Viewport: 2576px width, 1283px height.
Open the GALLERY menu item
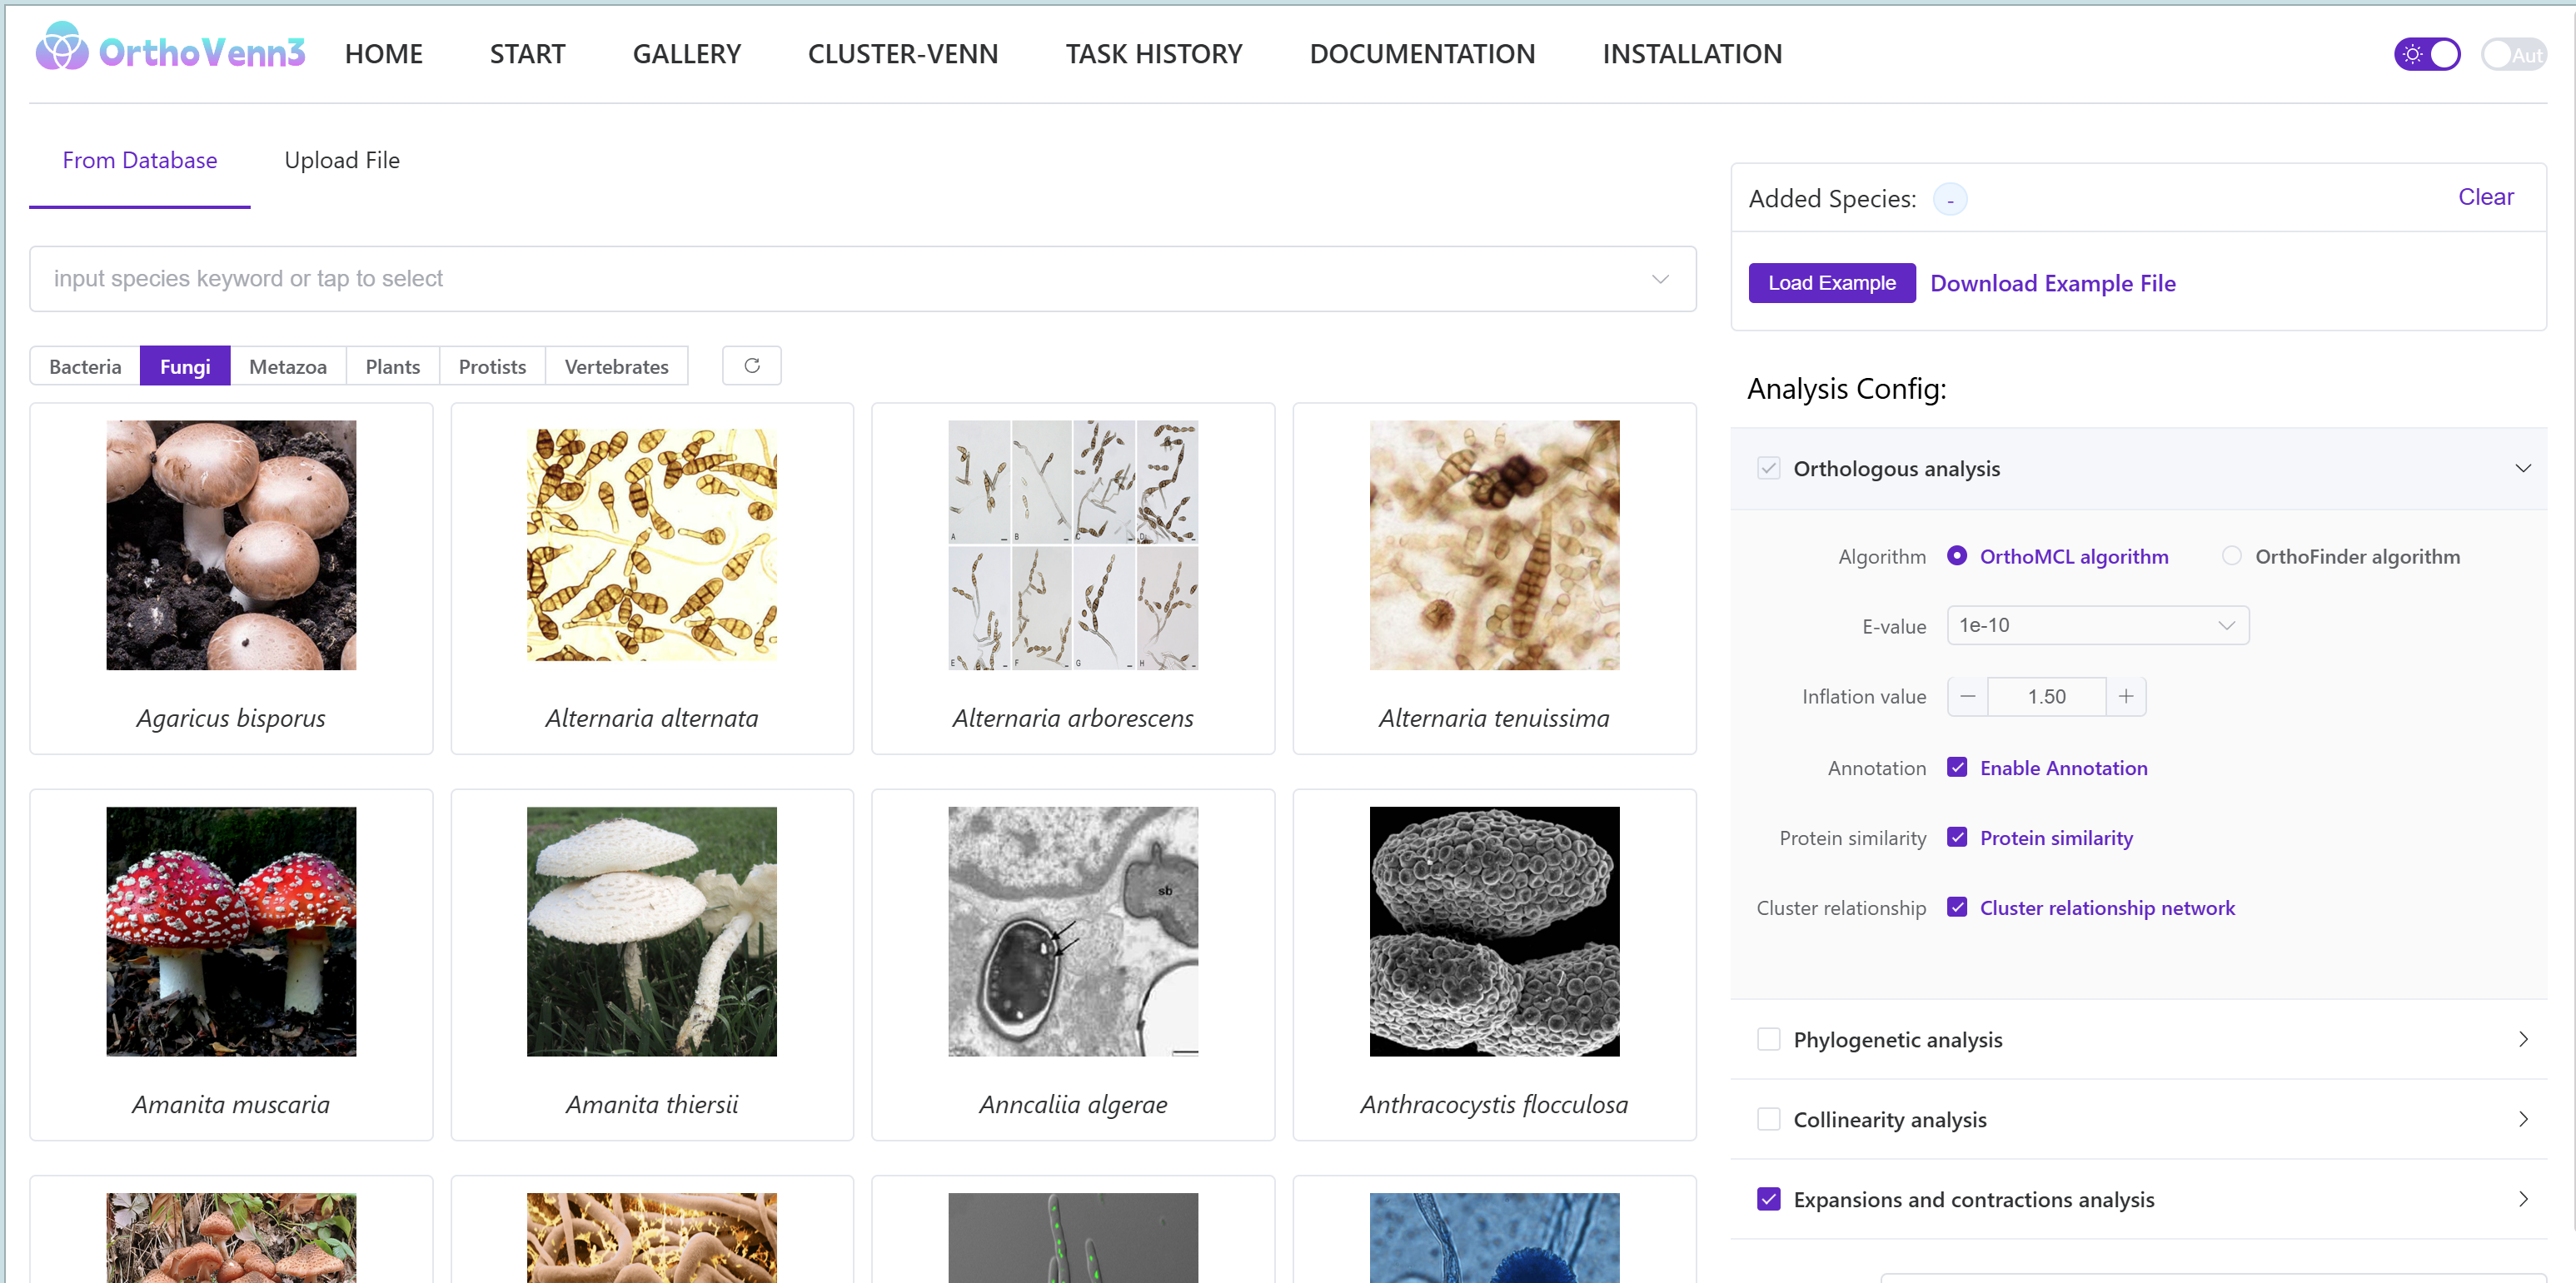[686, 54]
